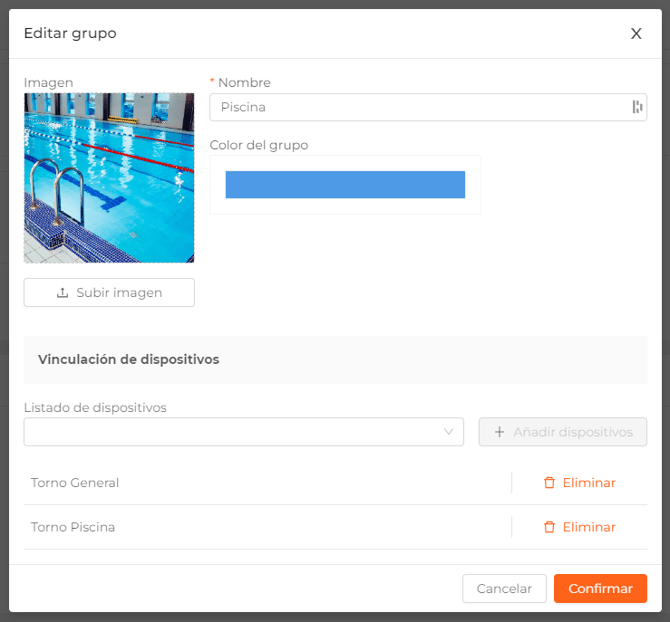Click the Vinculación de dispositivos section header
The image size is (670, 622).
click(x=129, y=359)
